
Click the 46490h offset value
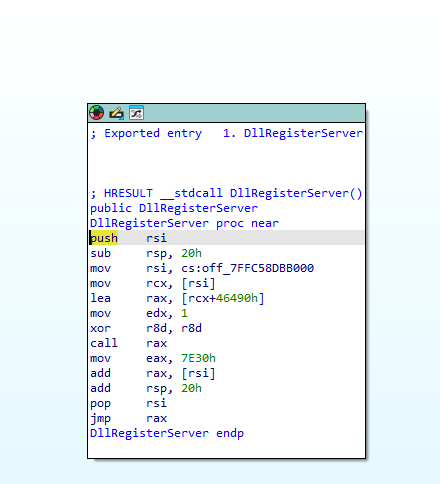[237, 298]
